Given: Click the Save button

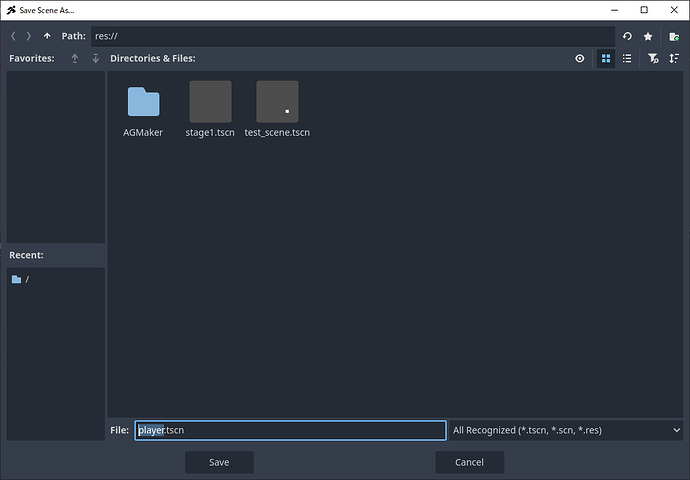Looking at the screenshot, I should click(x=219, y=462).
